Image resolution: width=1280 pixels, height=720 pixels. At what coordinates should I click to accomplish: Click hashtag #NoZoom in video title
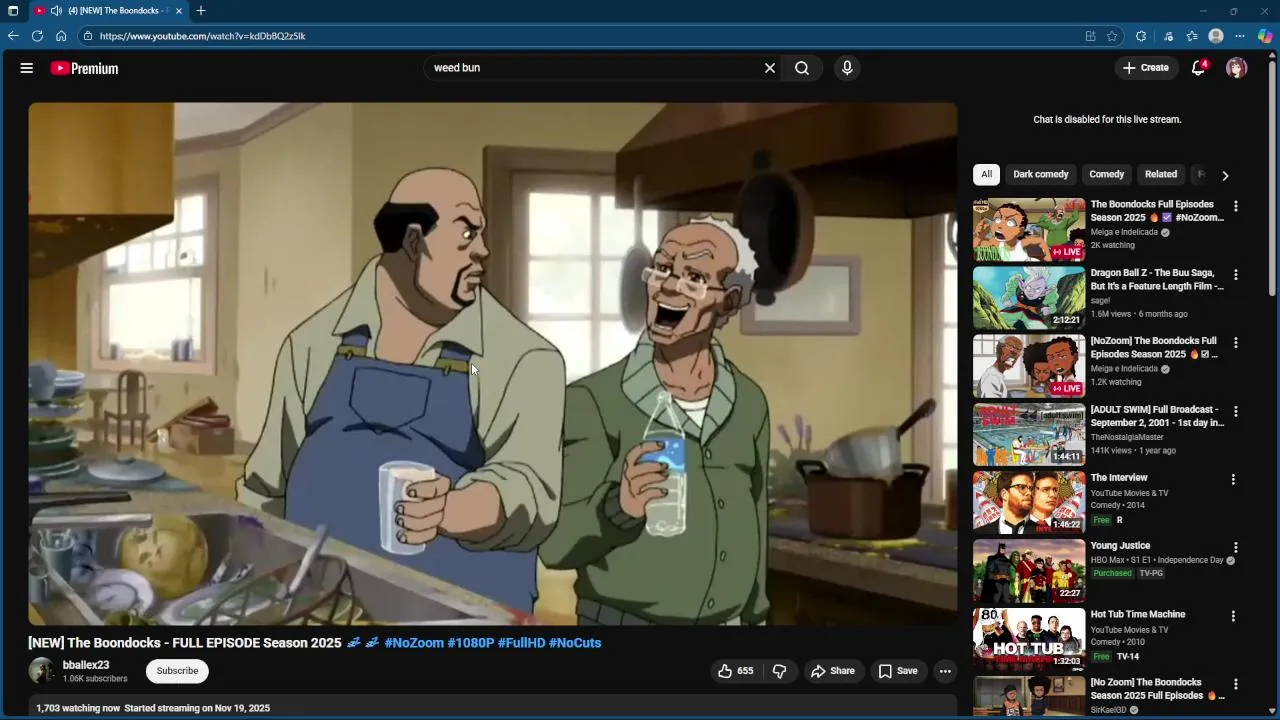(x=414, y=643)
